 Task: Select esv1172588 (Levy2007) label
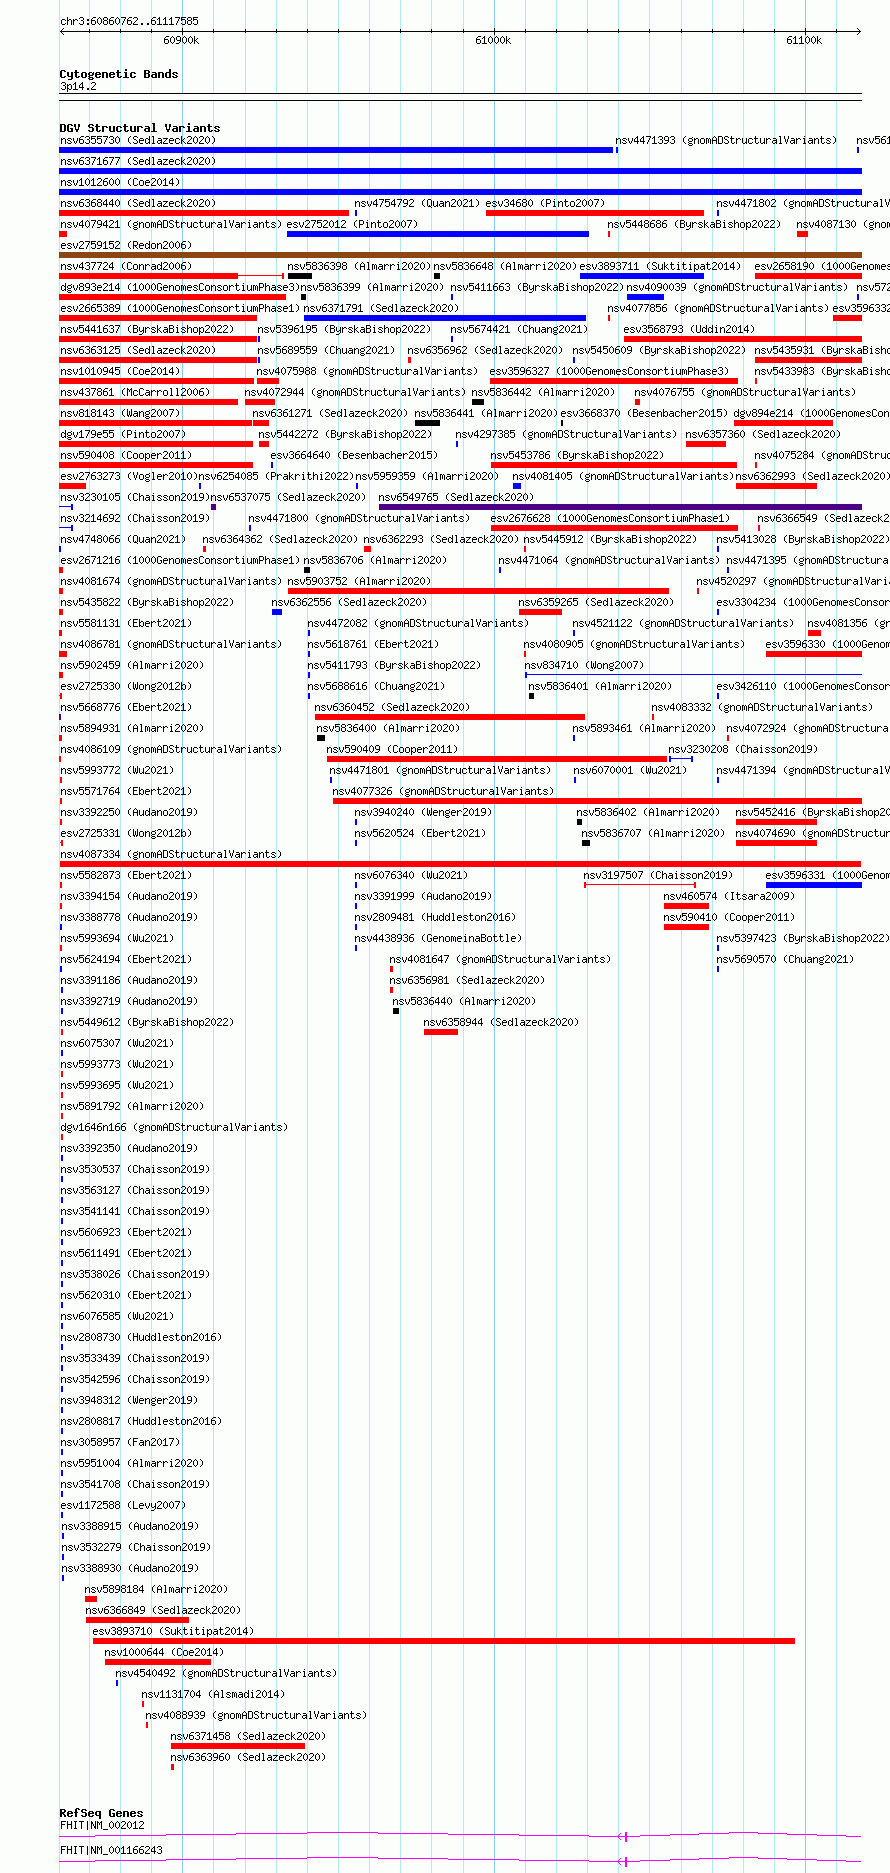[x=123, y=1505]
